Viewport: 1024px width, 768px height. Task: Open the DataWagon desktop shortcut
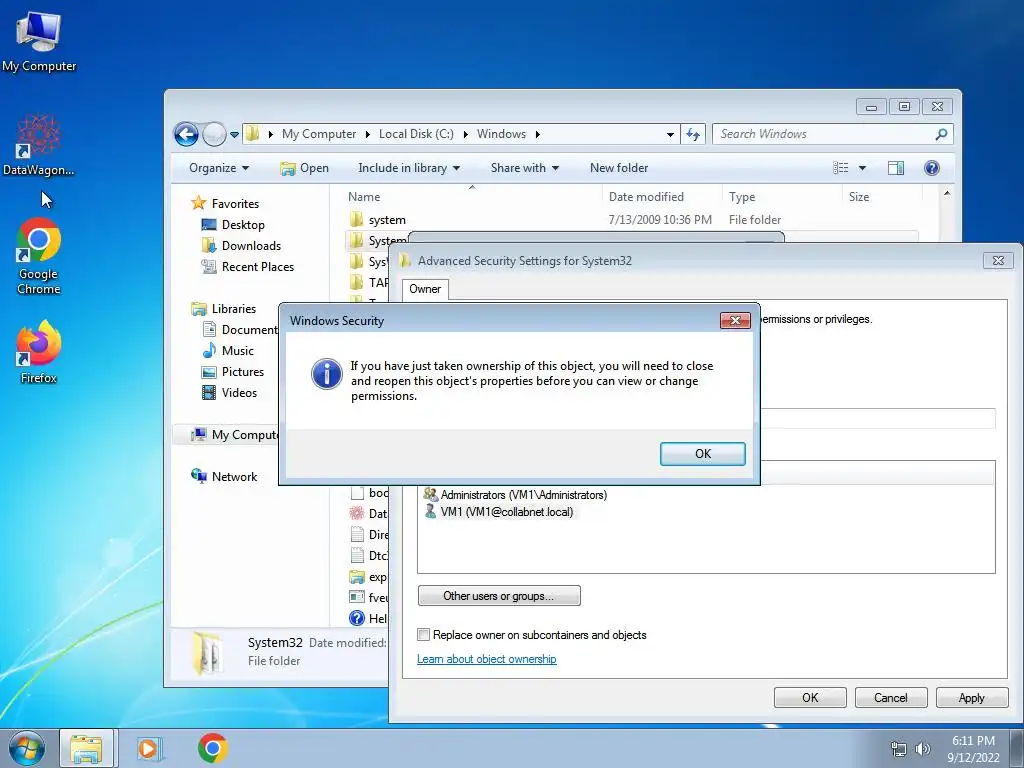coord(39,145)
